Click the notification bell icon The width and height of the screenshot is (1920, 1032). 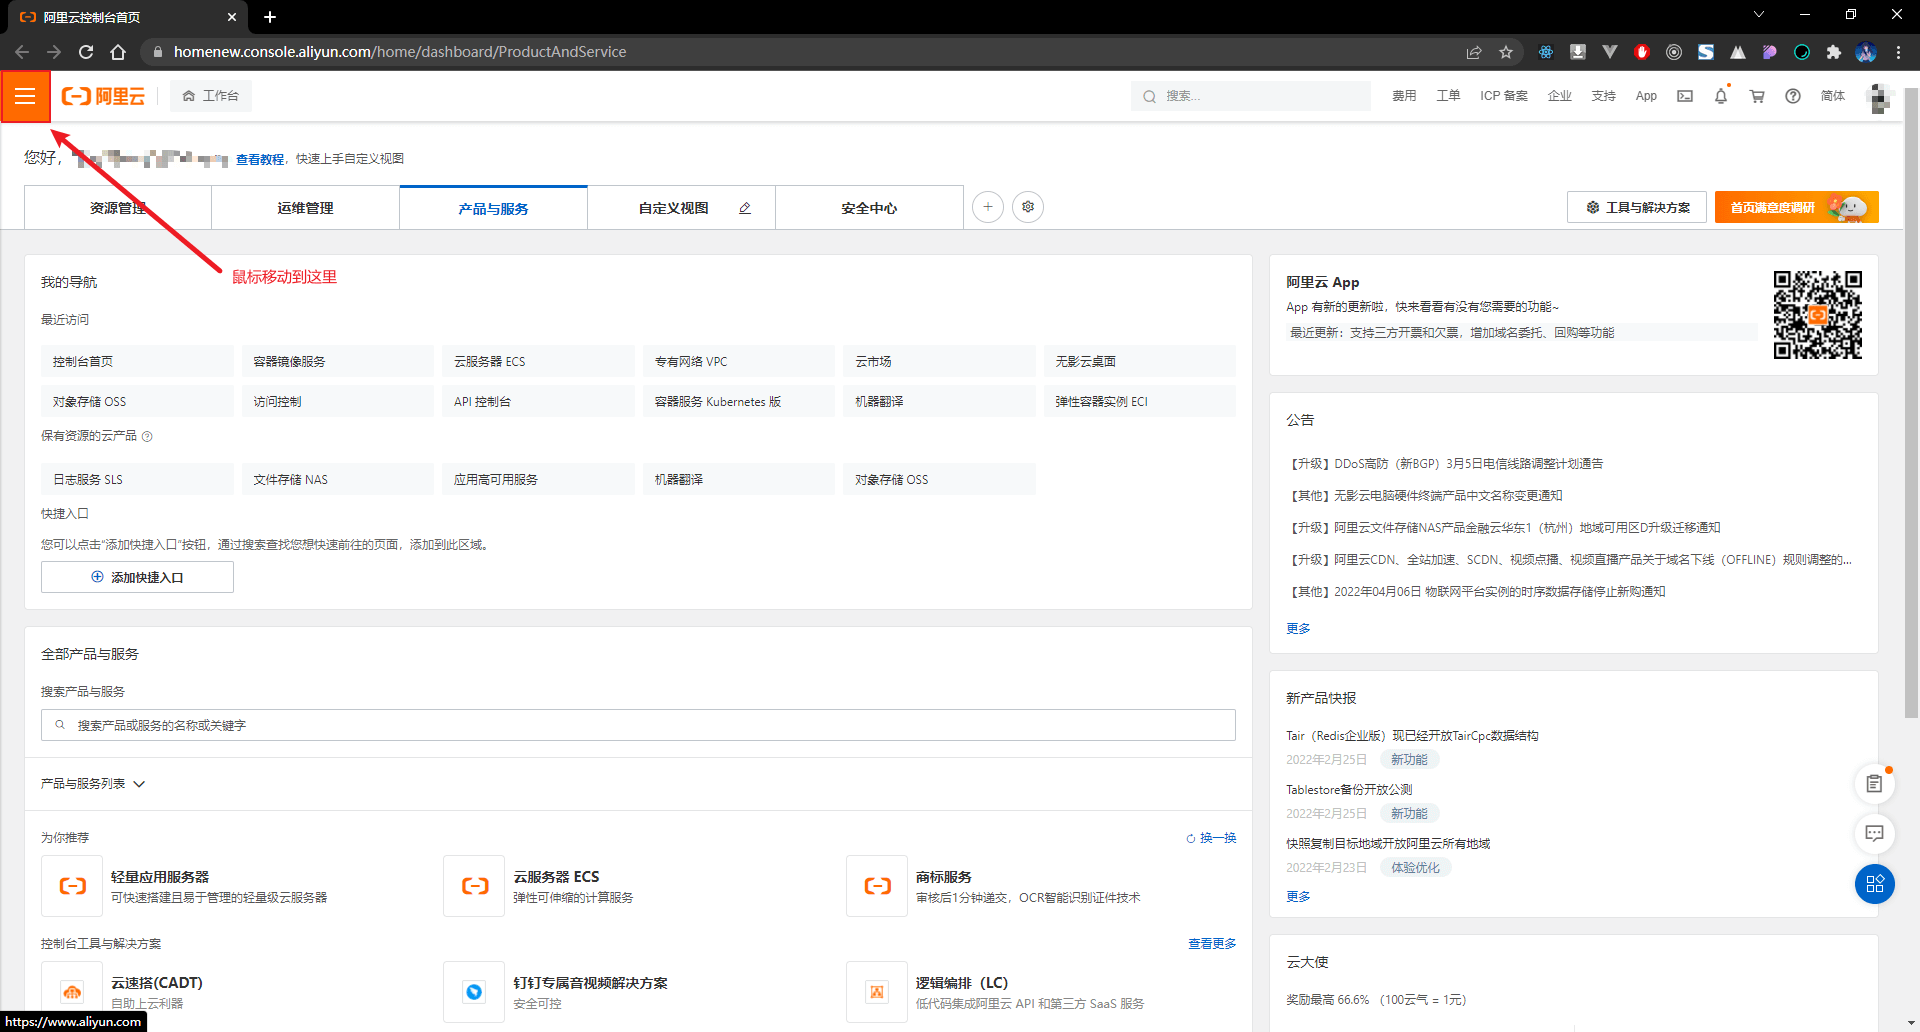1721,96
